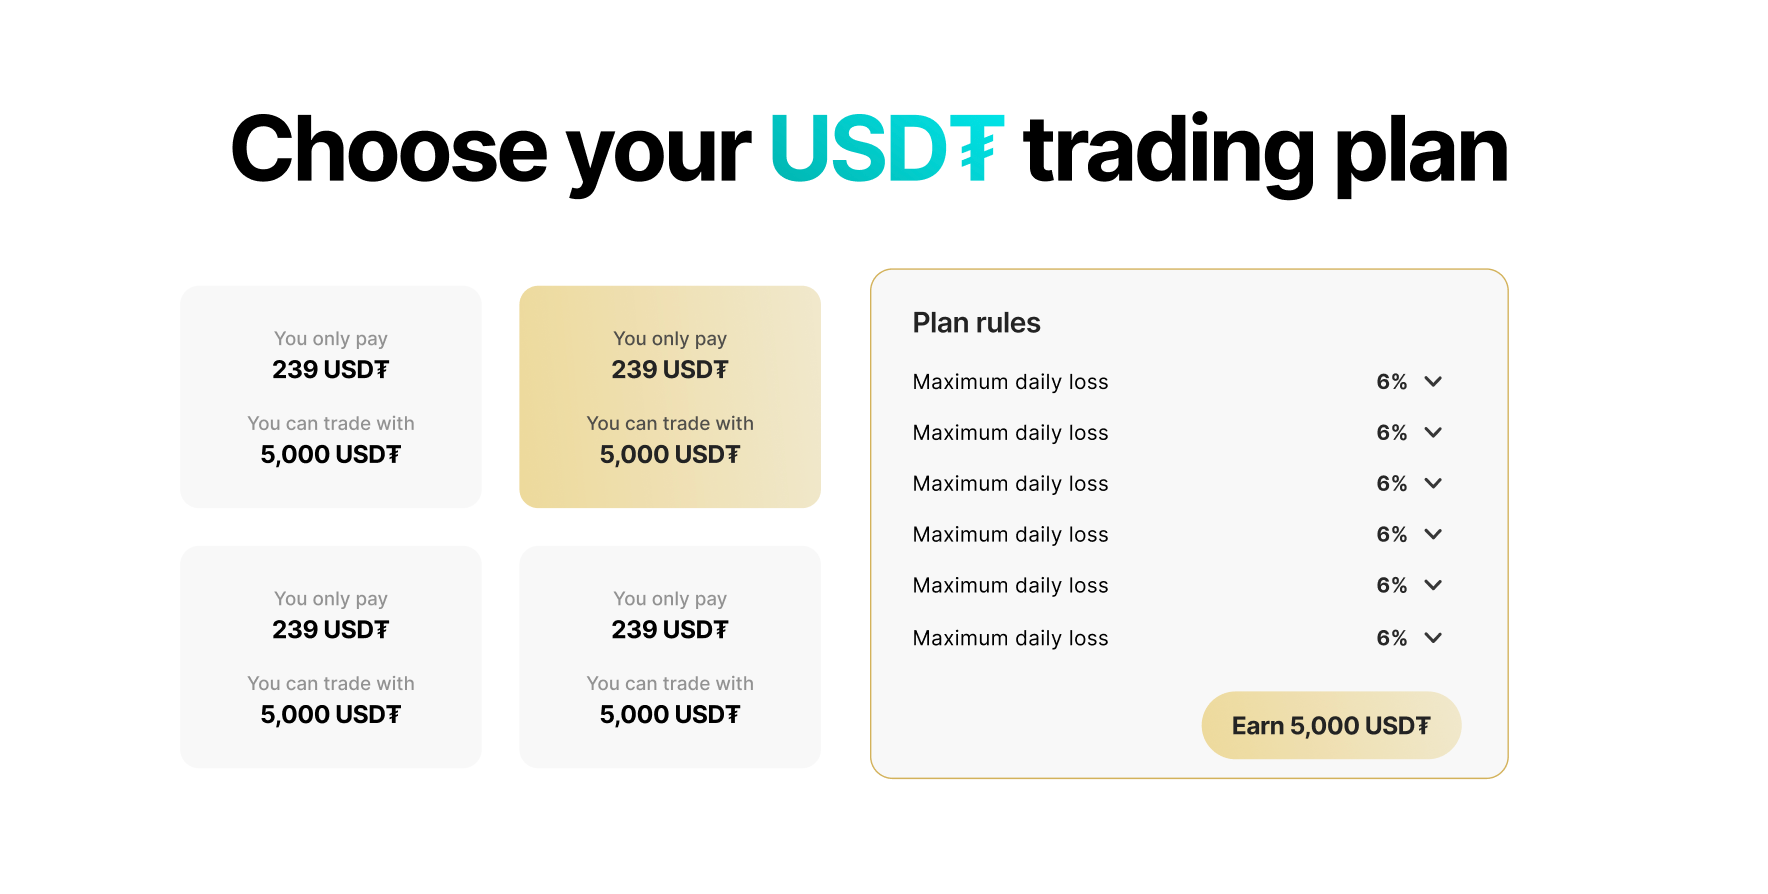This screenshot has width=1768, height=894.
Task: Expand the fifth Maximum daily loss chevron
Action: (x=1433, y=586)
